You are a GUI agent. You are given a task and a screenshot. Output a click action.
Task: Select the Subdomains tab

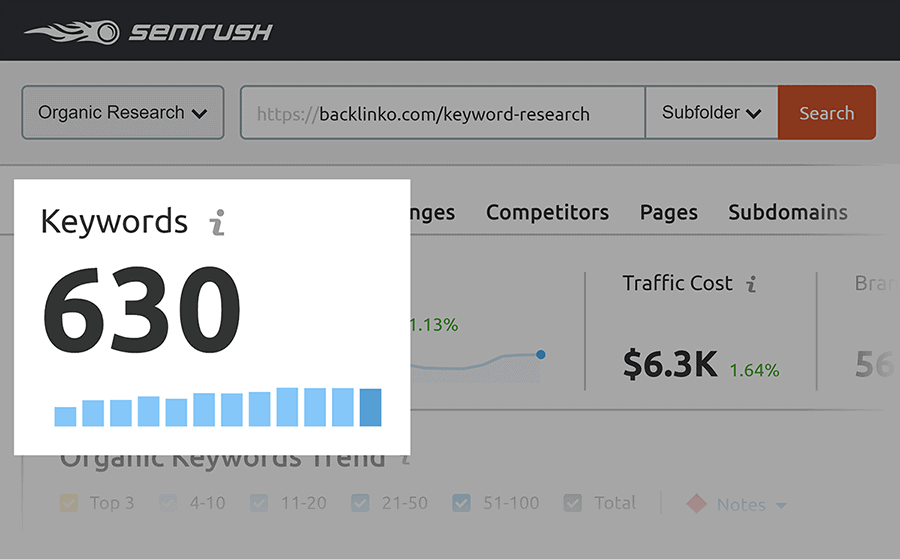pyautogui.click(x=787, y=213)
